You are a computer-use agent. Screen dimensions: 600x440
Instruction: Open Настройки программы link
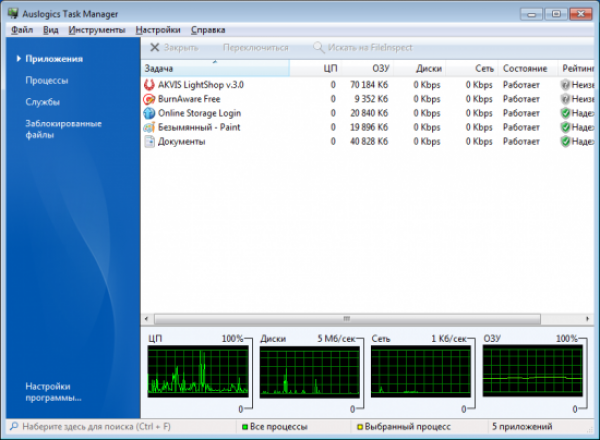pos(53,392)
